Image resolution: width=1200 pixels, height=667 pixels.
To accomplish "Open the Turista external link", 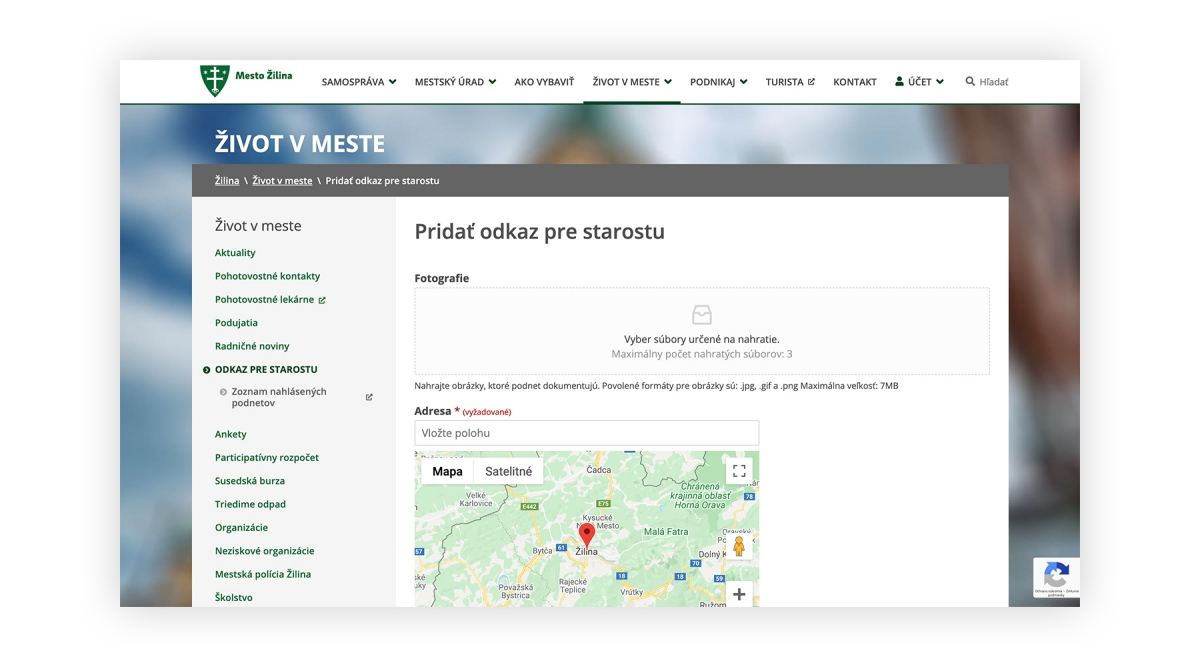I will pos(790,82).
